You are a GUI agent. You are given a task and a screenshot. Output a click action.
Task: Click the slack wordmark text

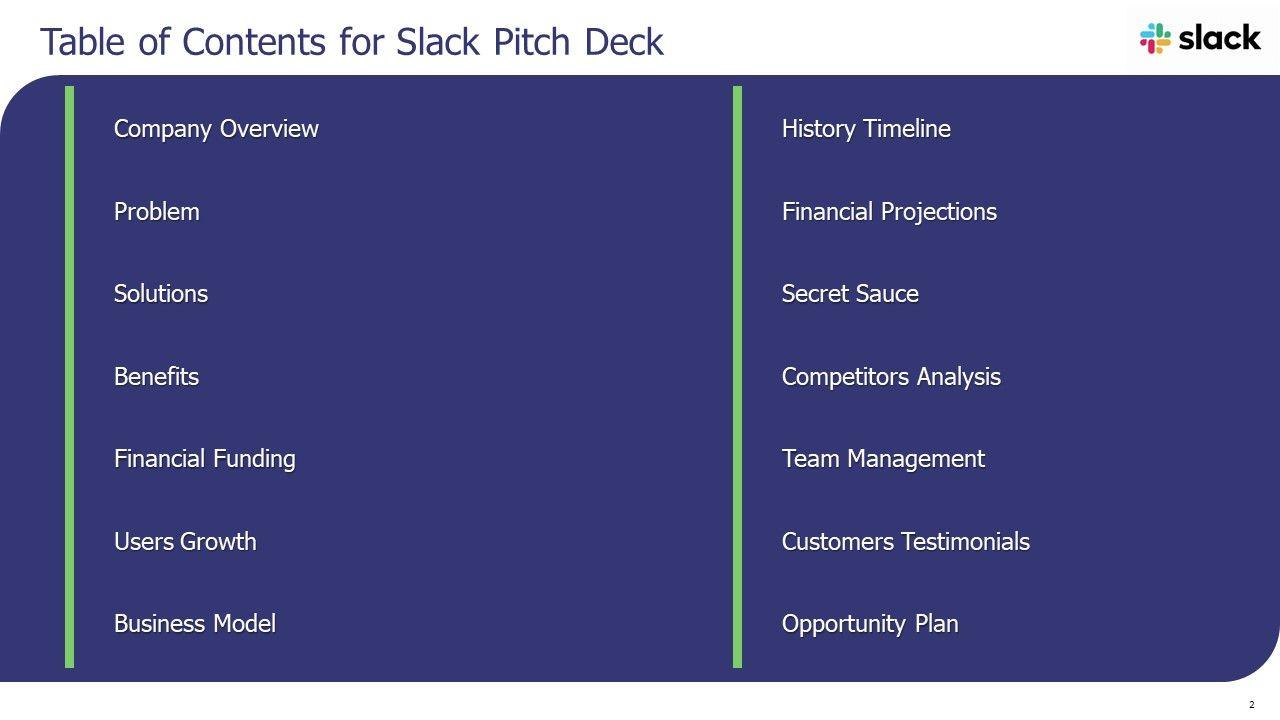(x=1219, y=38)
